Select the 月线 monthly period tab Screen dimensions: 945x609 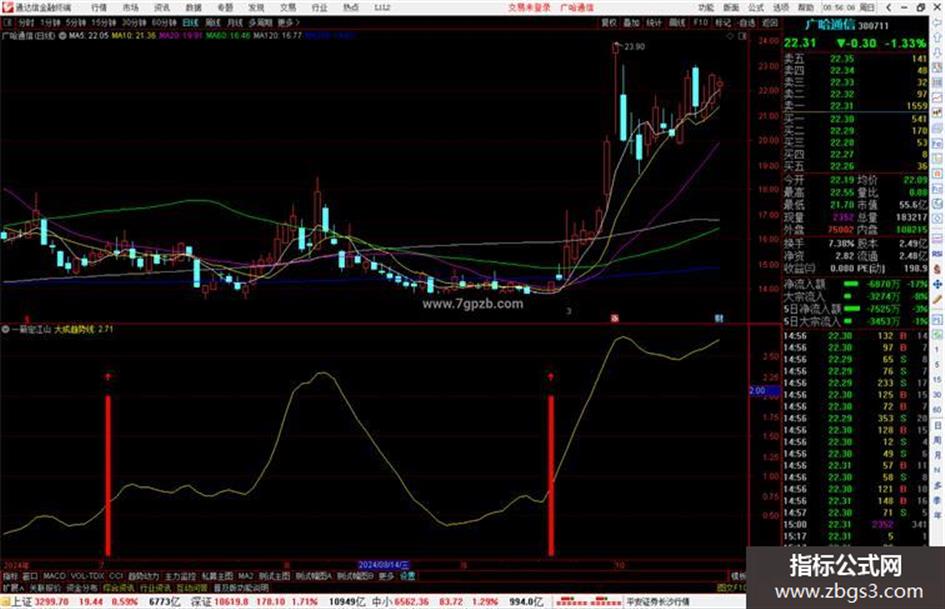[x=234, y=22]
